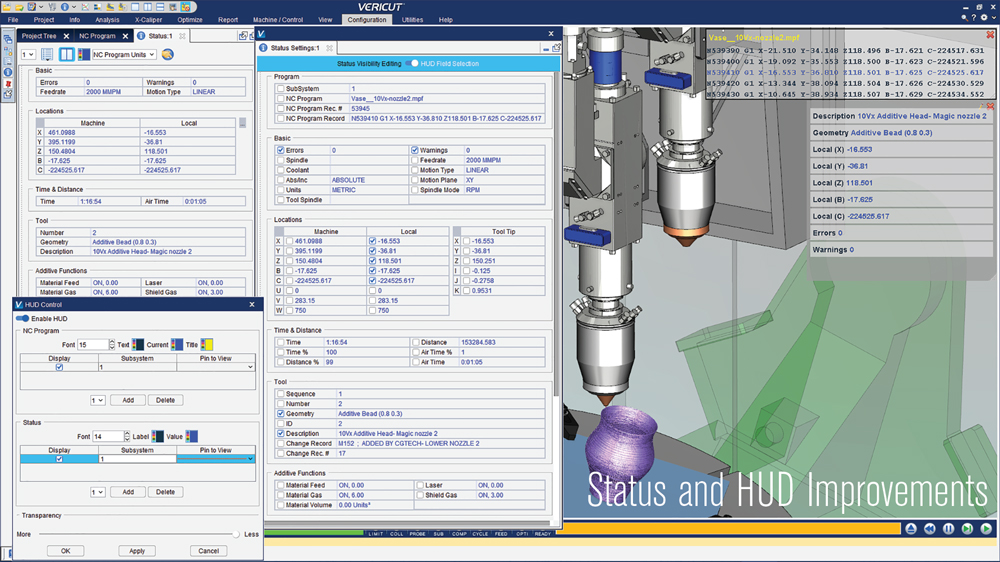The height and width of the screenshot is (562, 1000).
Task: Click the top icon in left sidebar
Action: point(8,40)
